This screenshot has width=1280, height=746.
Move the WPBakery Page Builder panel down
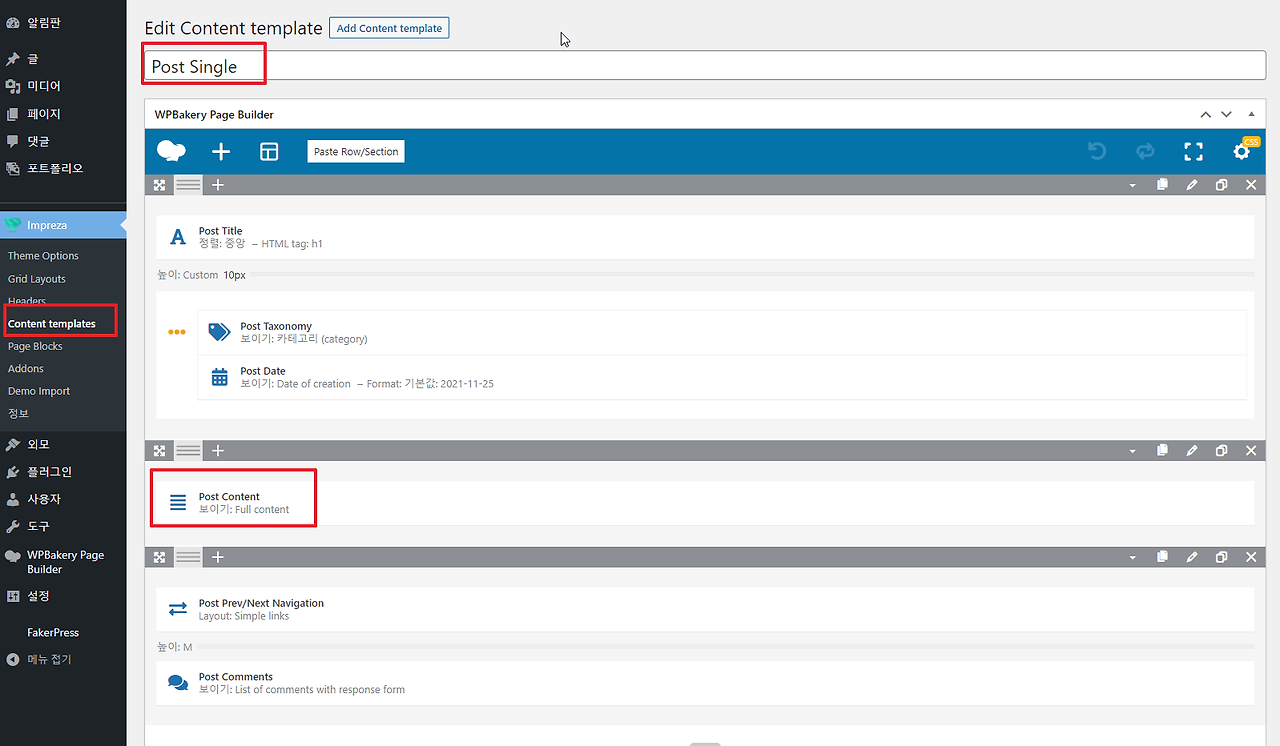(1226, 114)
